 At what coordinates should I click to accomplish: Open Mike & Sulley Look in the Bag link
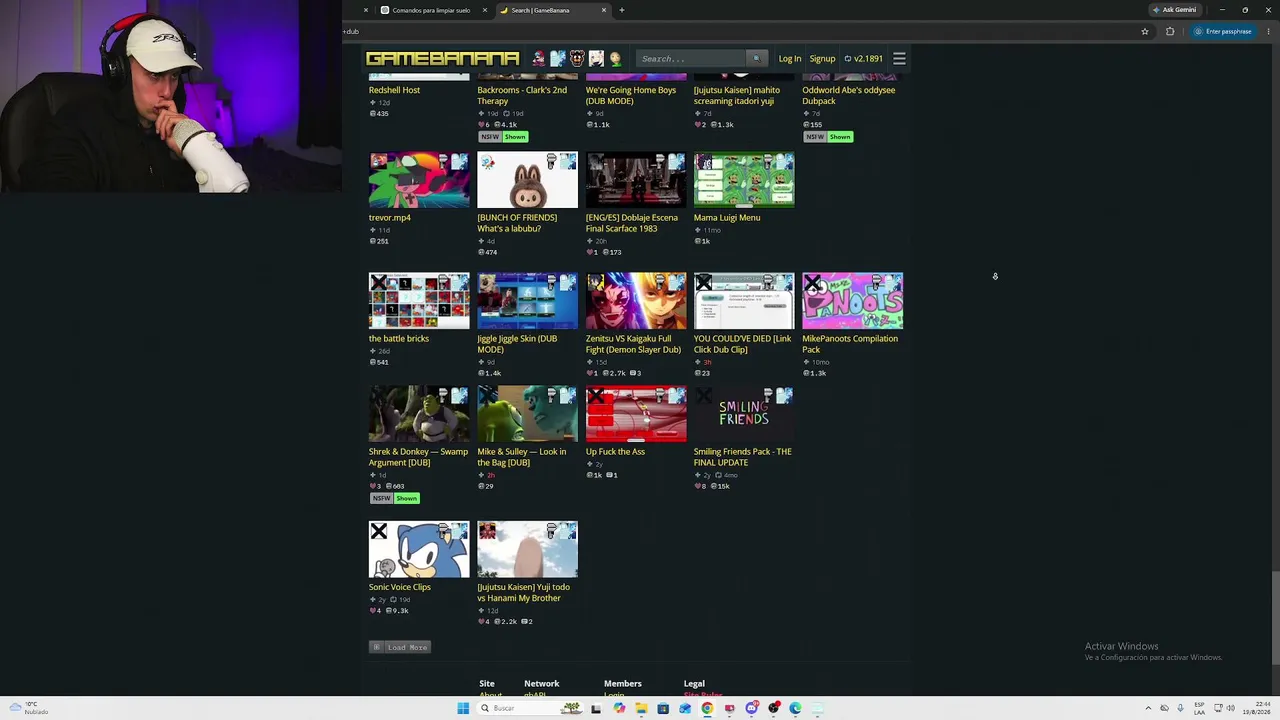(x=521, y=457)
